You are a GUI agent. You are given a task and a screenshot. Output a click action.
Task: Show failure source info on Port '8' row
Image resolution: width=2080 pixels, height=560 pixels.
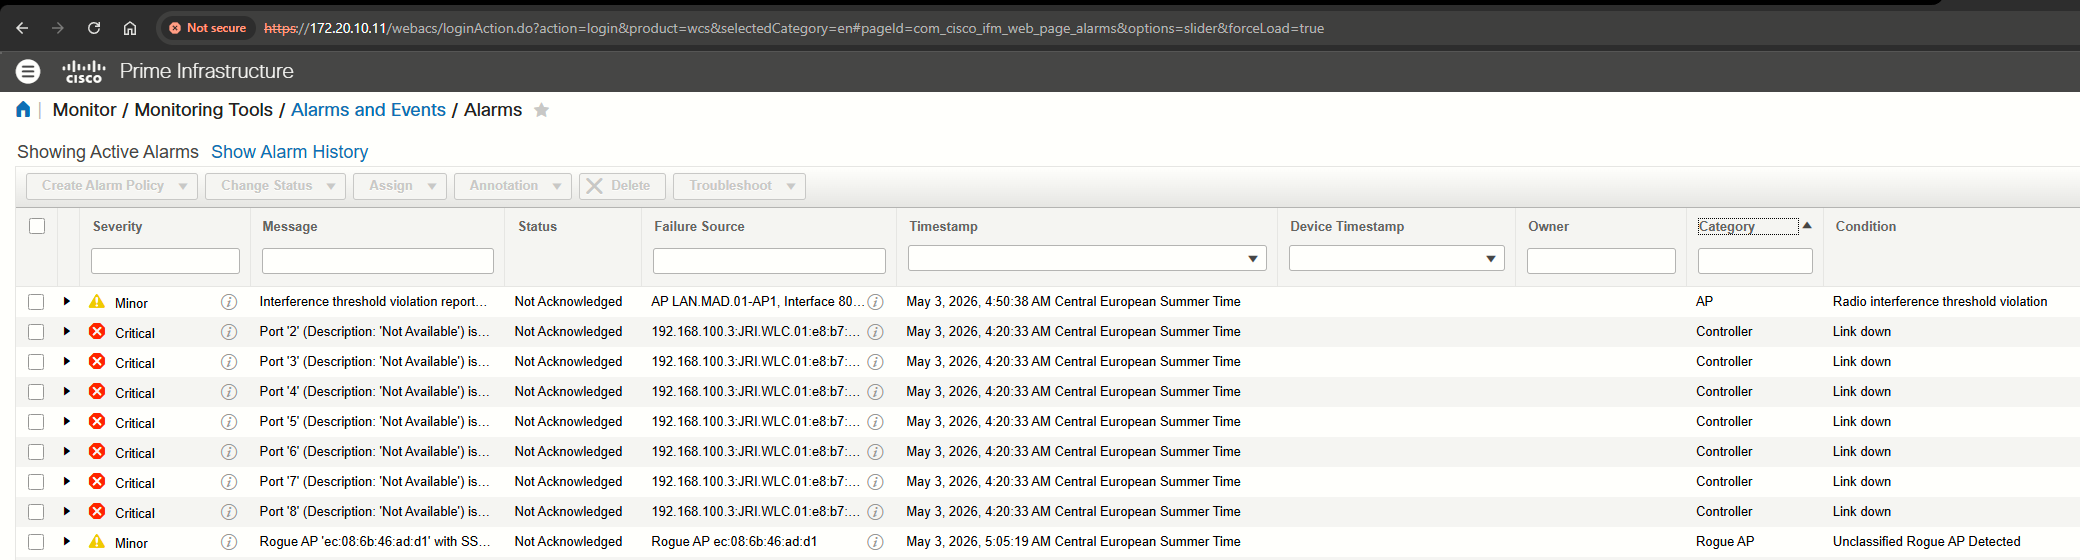point(875,512)
